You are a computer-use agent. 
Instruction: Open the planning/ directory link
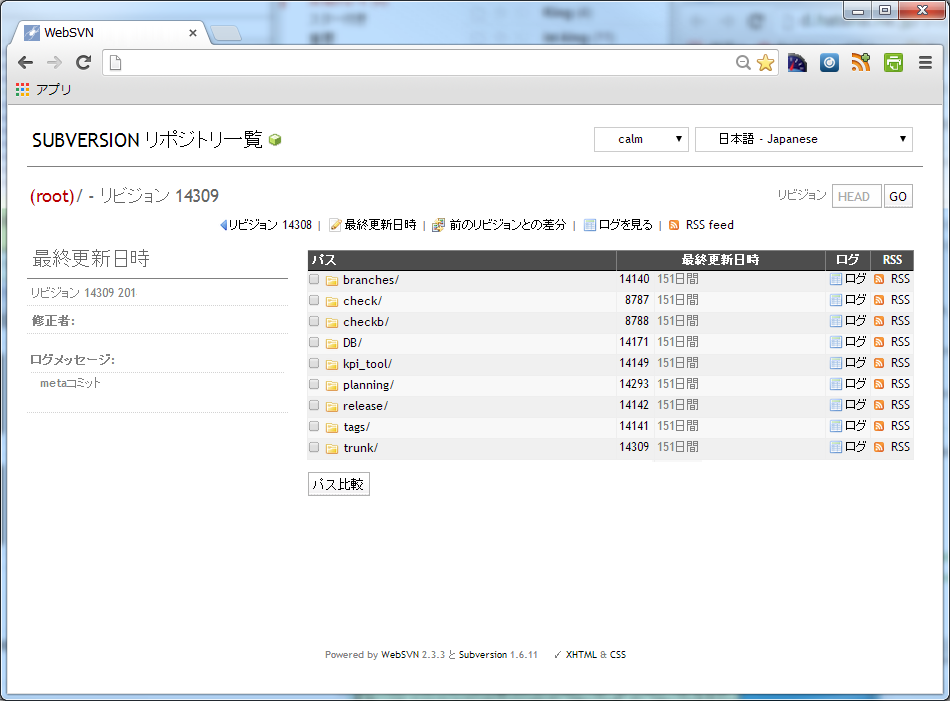click(x=368, y=385)
